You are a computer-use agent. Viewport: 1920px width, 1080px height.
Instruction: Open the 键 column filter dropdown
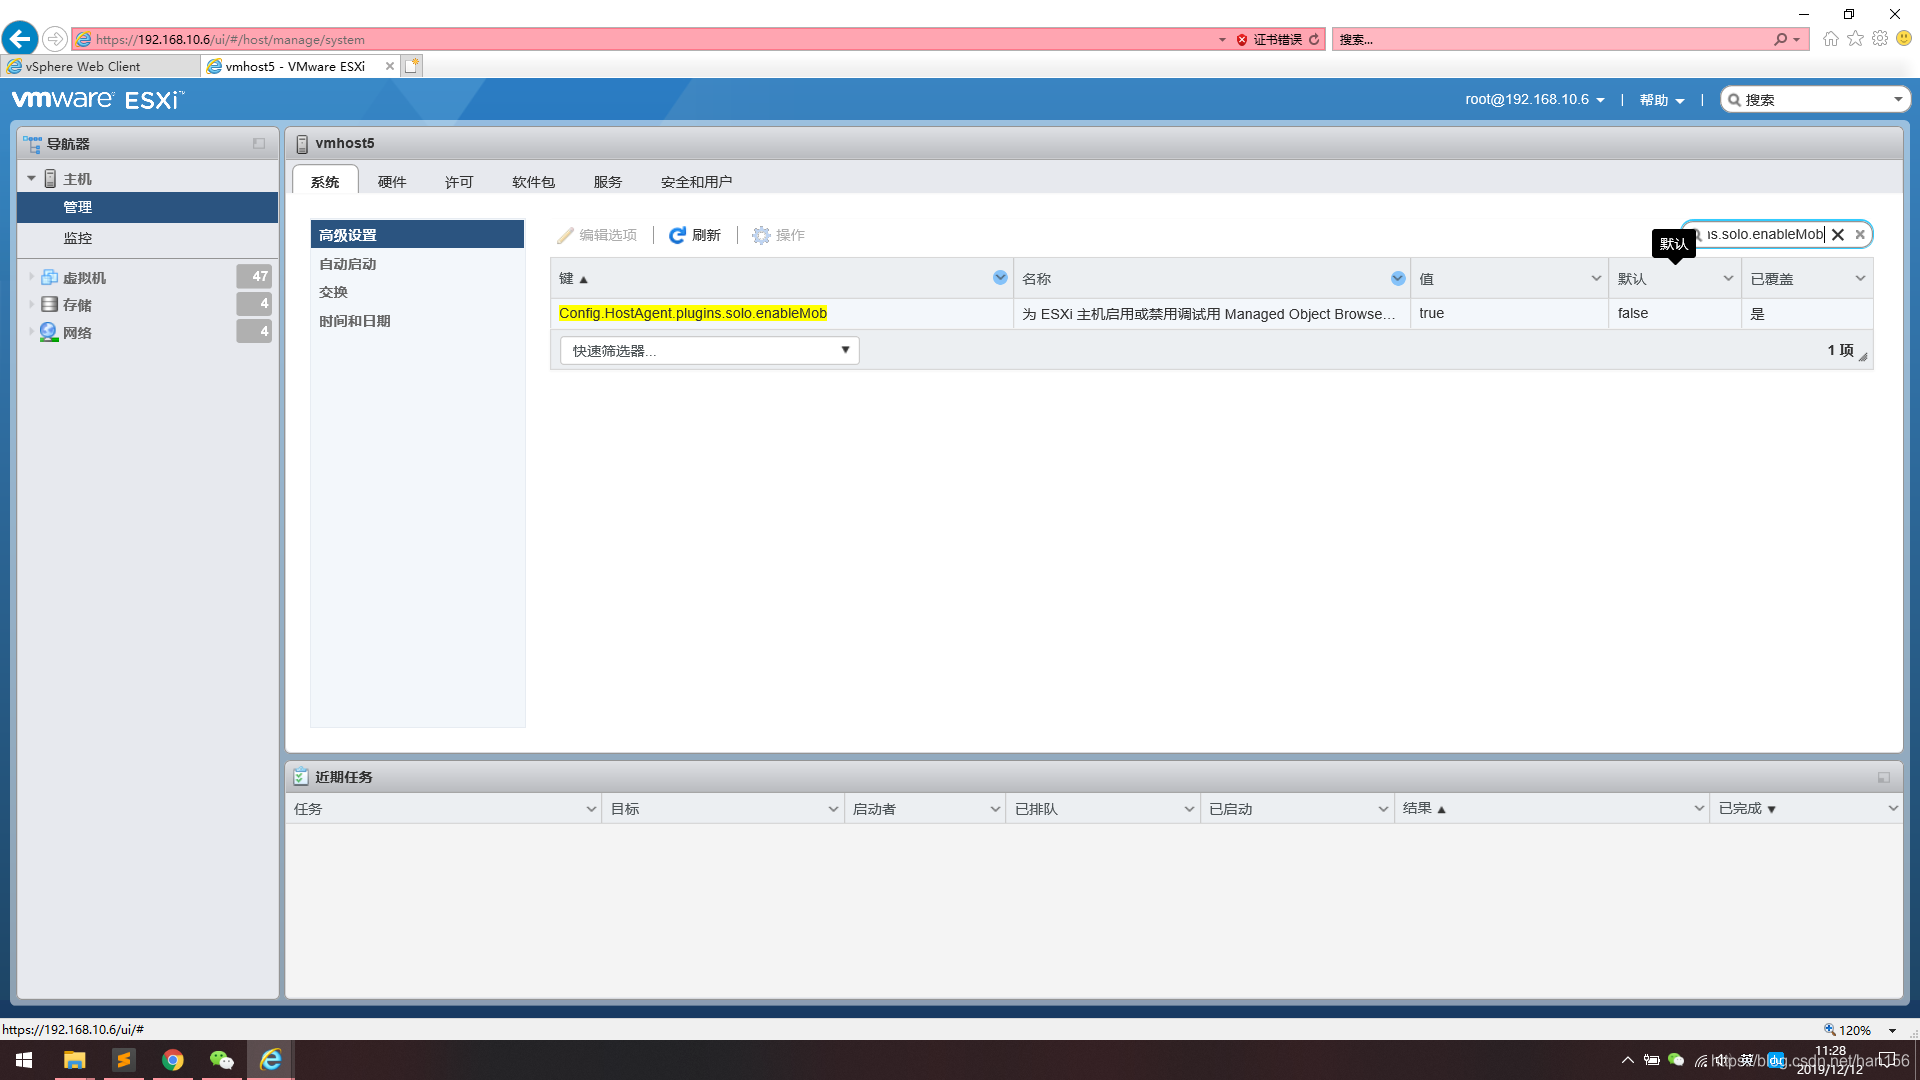[x=1000, y=277]
